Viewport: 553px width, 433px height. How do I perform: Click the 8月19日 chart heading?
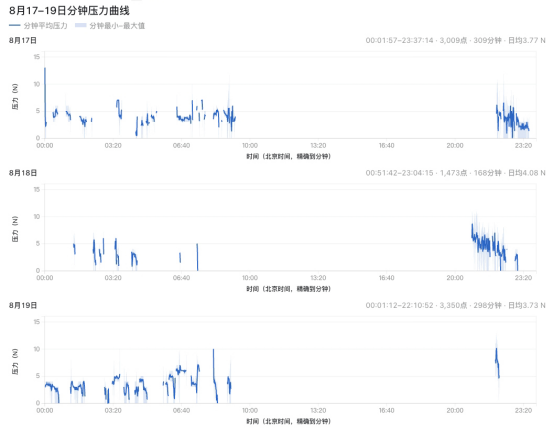click(23, 305)
